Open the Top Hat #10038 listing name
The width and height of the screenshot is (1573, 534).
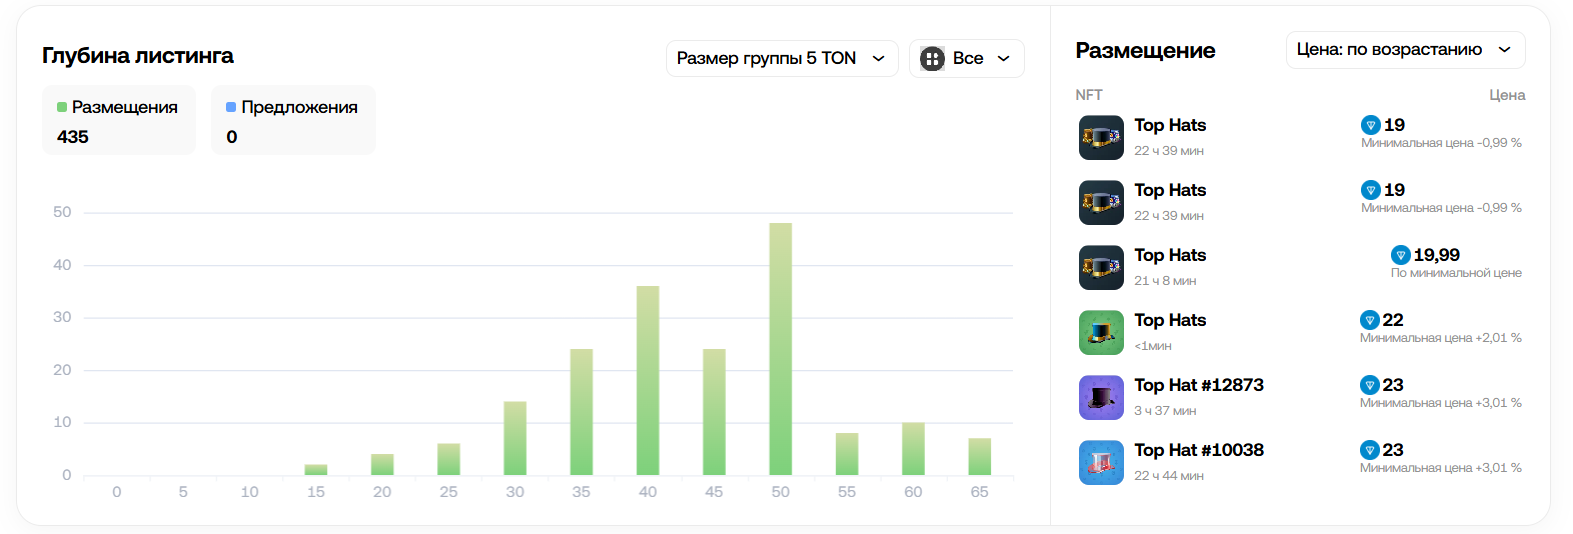point(1198,450)
